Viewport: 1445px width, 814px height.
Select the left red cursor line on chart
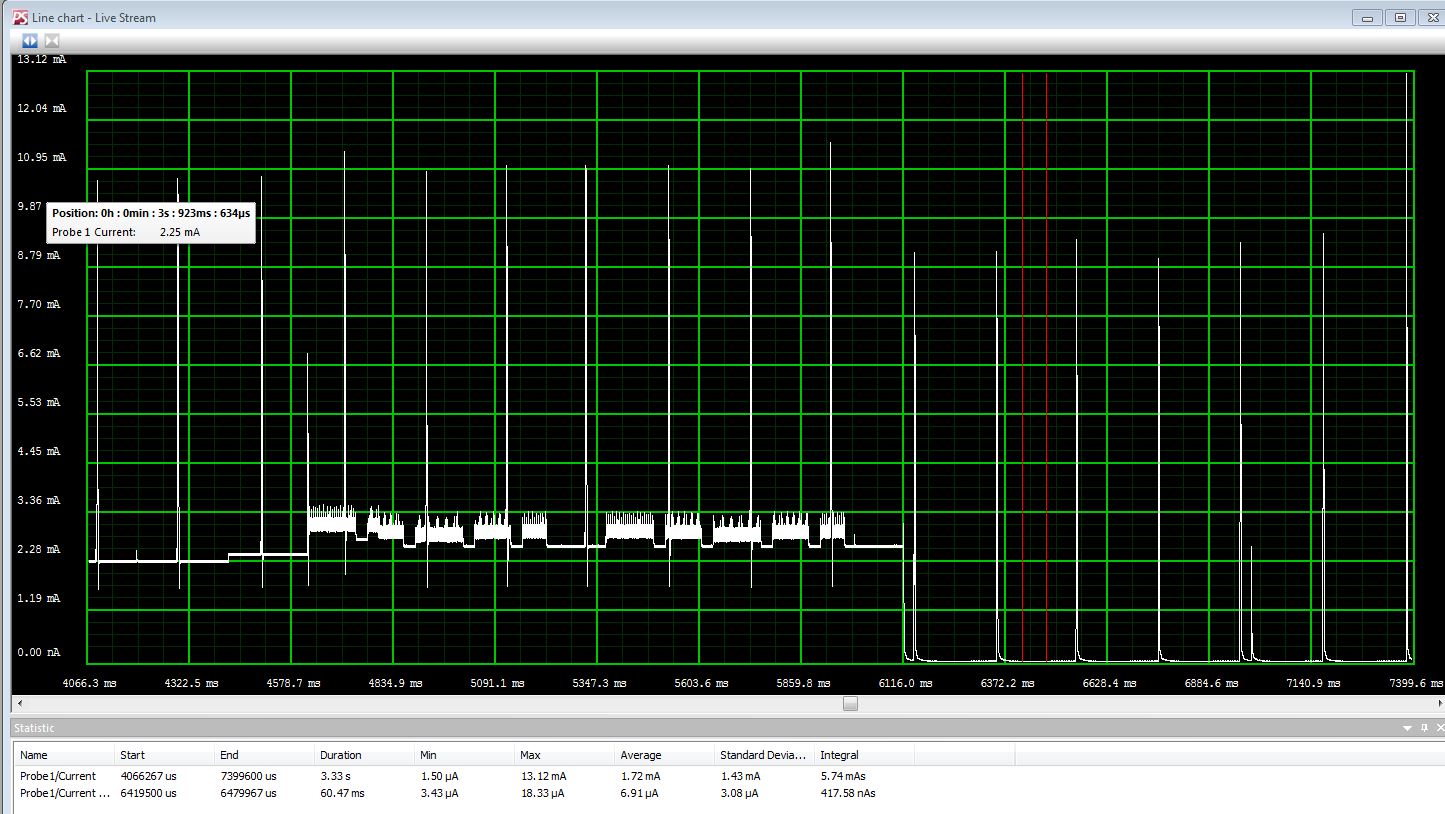(1023, 366)
